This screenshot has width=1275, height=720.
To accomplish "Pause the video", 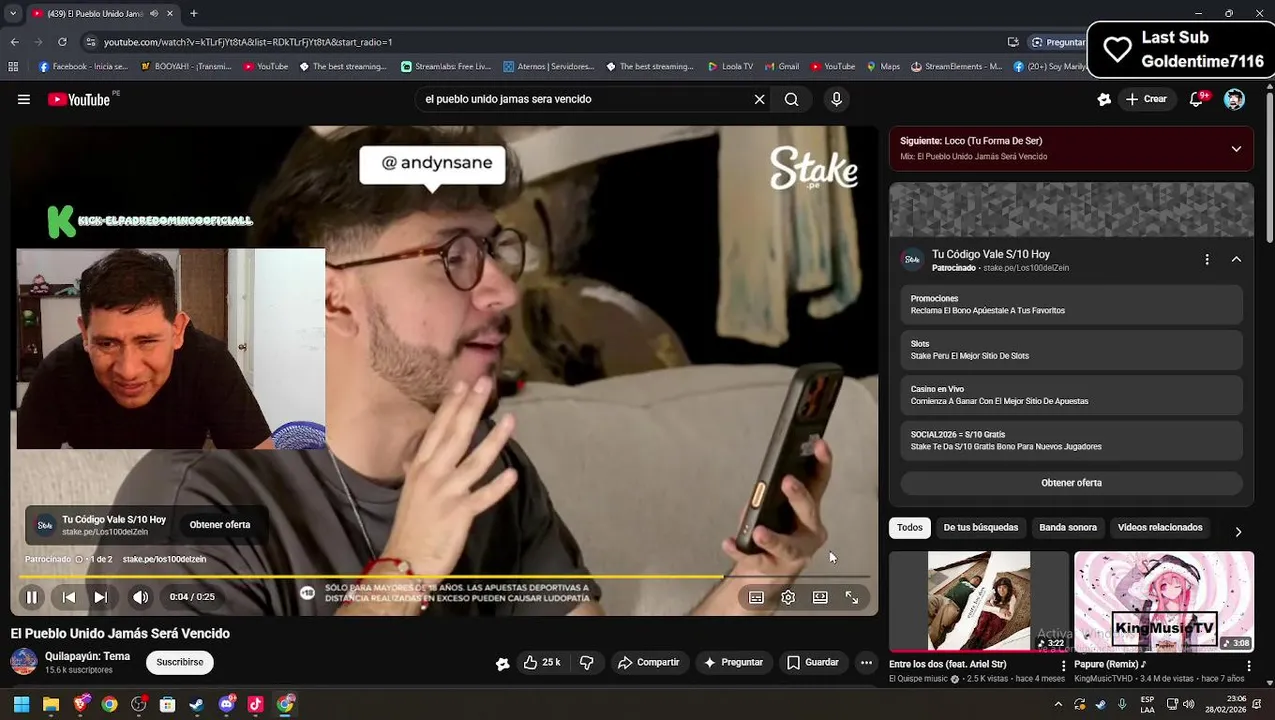I will (x=32, y=597).
